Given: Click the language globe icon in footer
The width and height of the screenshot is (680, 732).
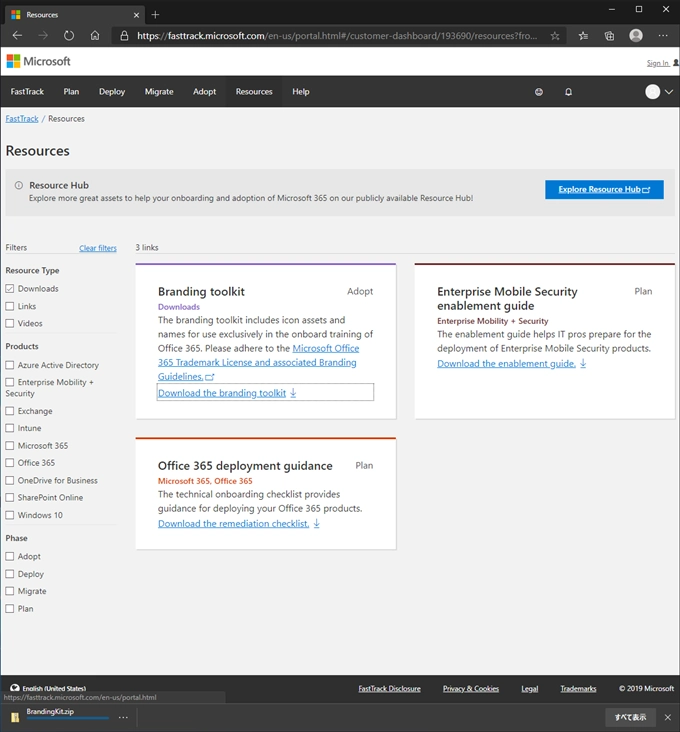Looking at the screenshot, I should pos(15,688).
